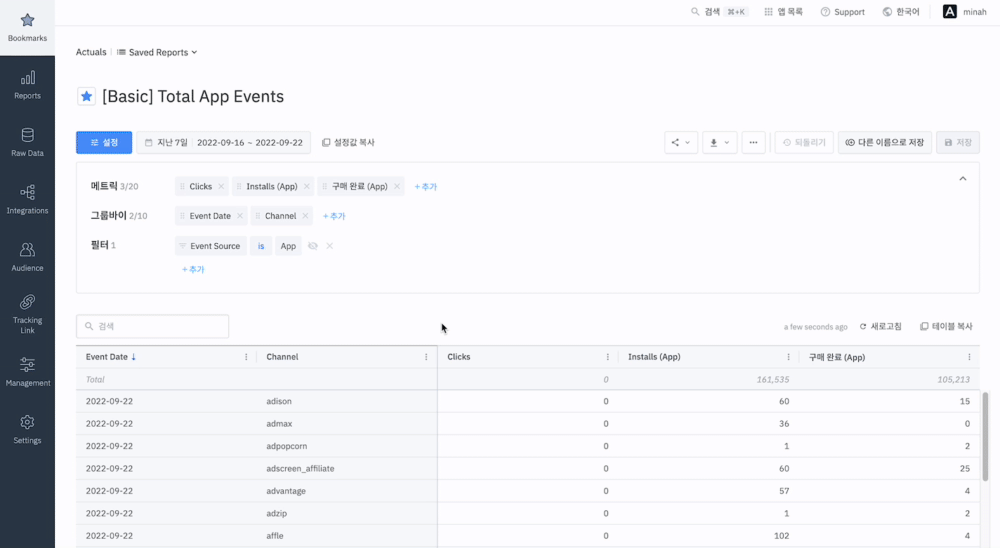Select the adison channel cell
Screen dimensions: 1000x548
(x=347, y=401)
